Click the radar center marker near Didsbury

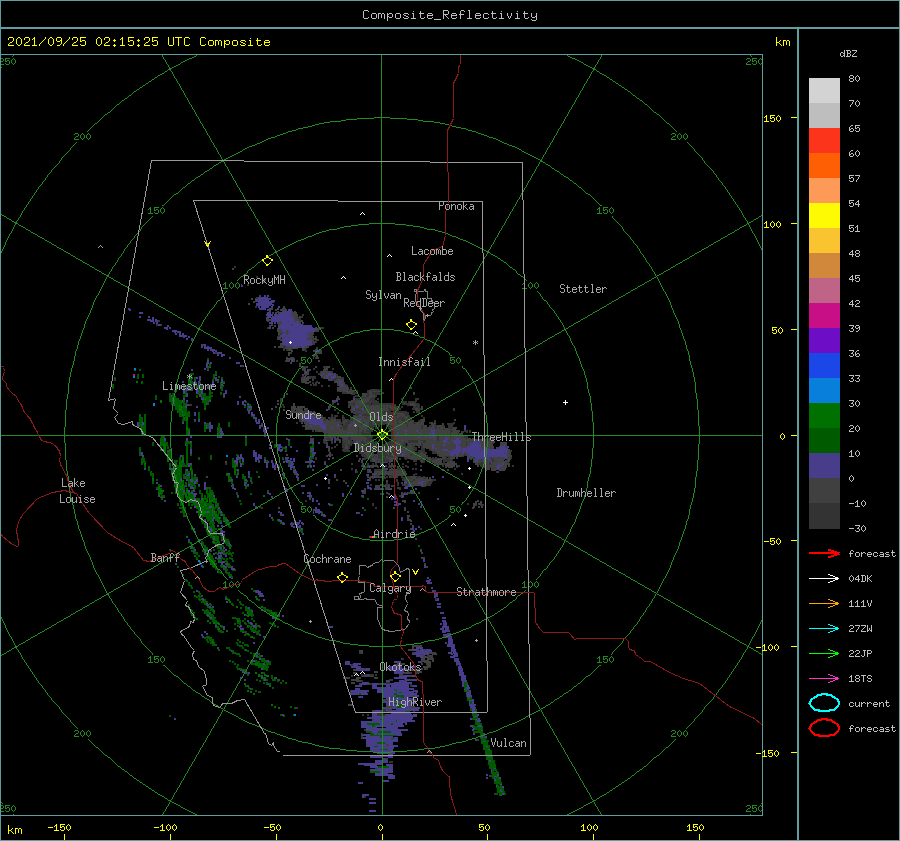pos(382,435)
